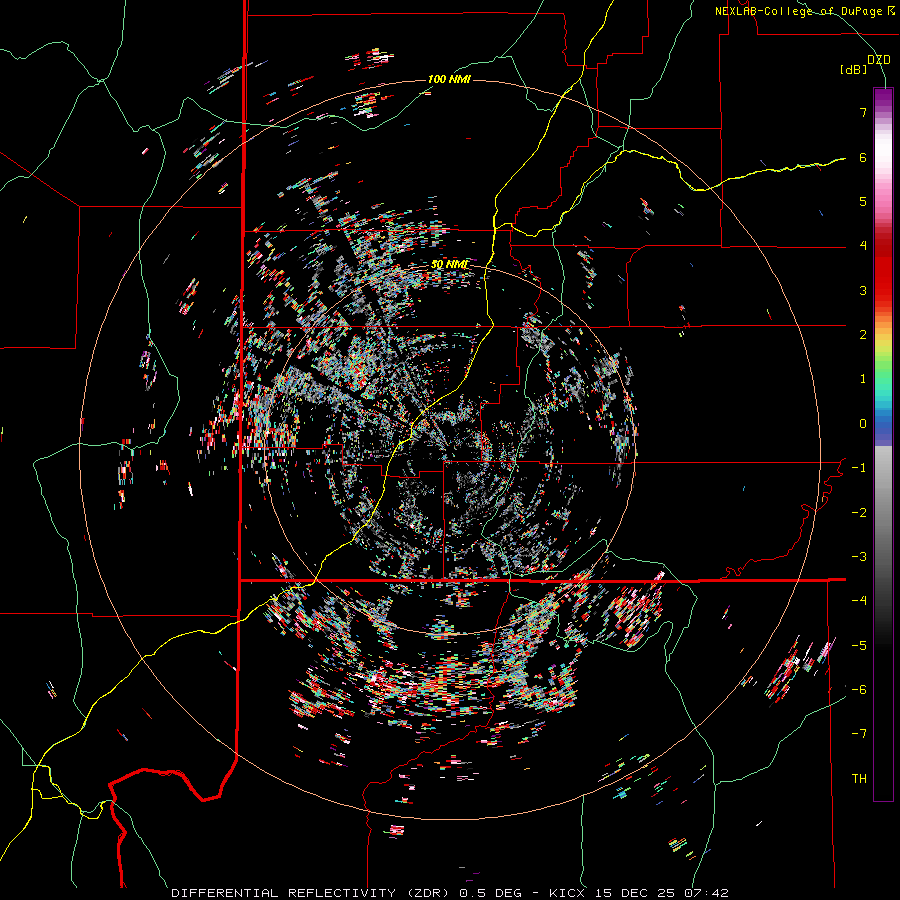Click the DIFFERENTIAL REFLECTIVITY (ZDR) caption text
Screen dimensions: 900x900
(312, 893)
